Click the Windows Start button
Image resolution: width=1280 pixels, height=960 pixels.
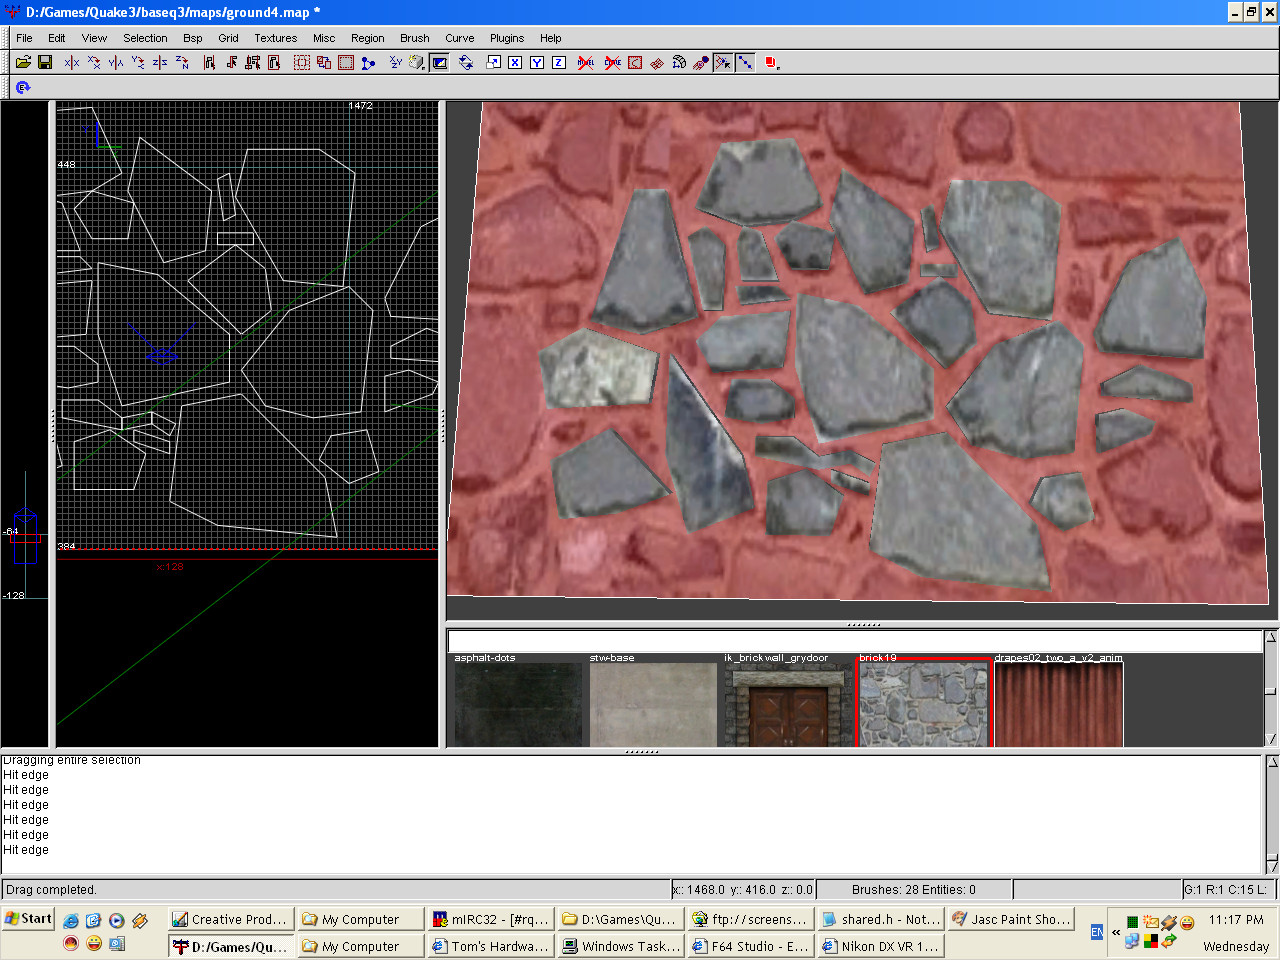click(x=28, y=919)
